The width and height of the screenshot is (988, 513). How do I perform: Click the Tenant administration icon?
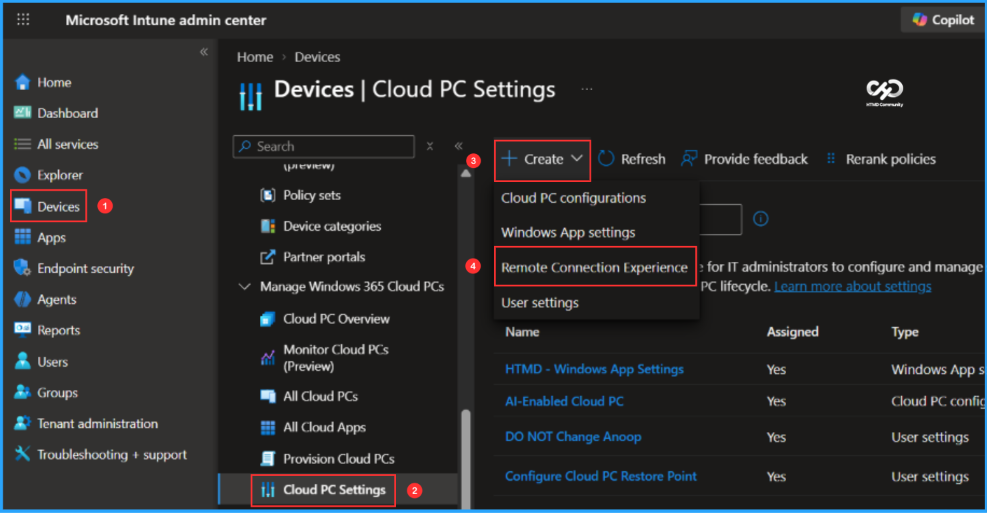coord(23,423)
